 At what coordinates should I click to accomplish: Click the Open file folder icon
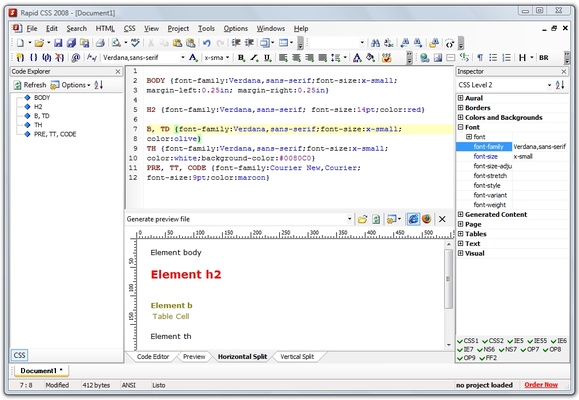tap(39, 43)
